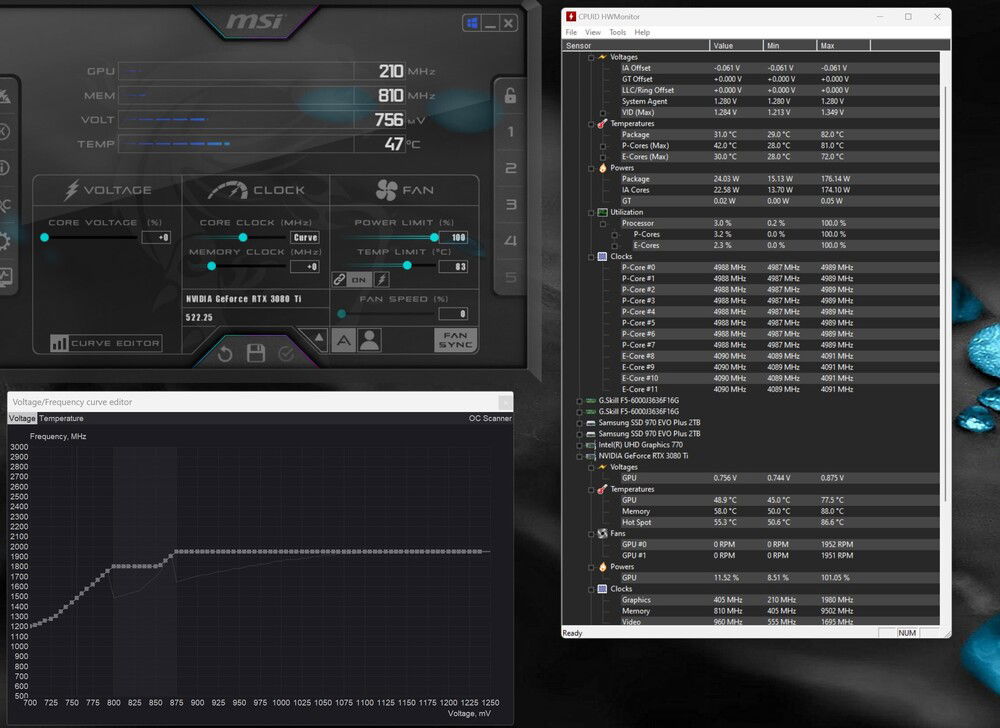The image size is (1000, 728).
Task: Click the NVIDIA GeForce RTX 3080 Ti card icon
Action: click(591, 456)
